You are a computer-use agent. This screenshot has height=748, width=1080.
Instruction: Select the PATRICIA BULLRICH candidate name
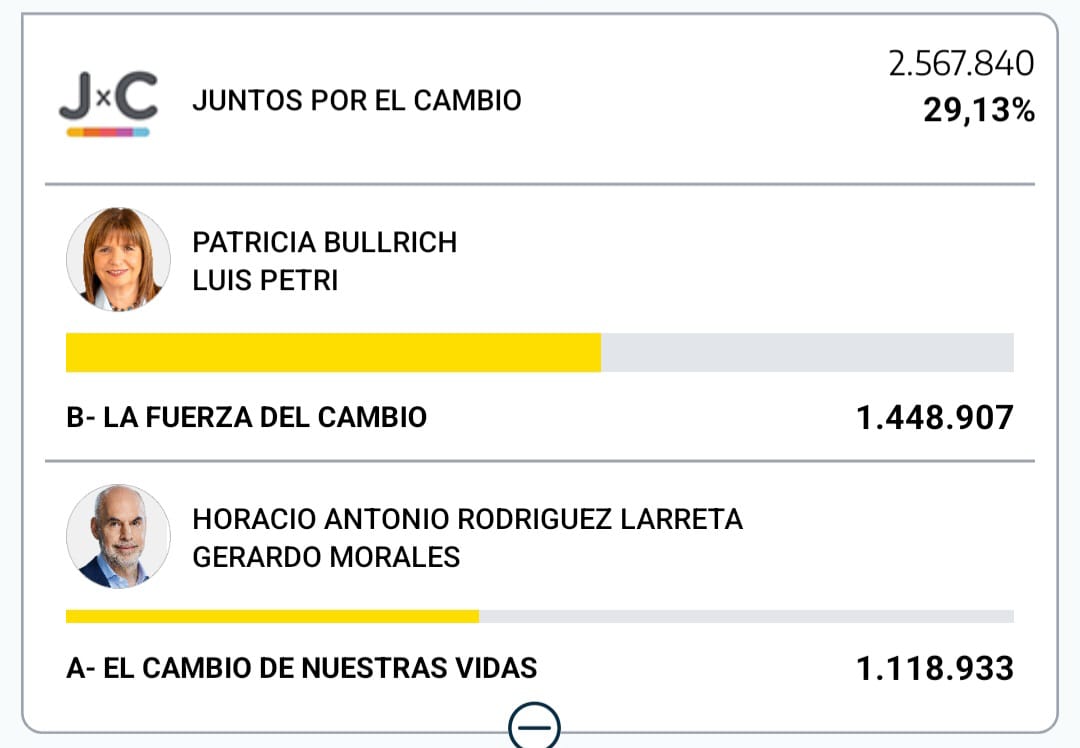(x=324, y=243)
